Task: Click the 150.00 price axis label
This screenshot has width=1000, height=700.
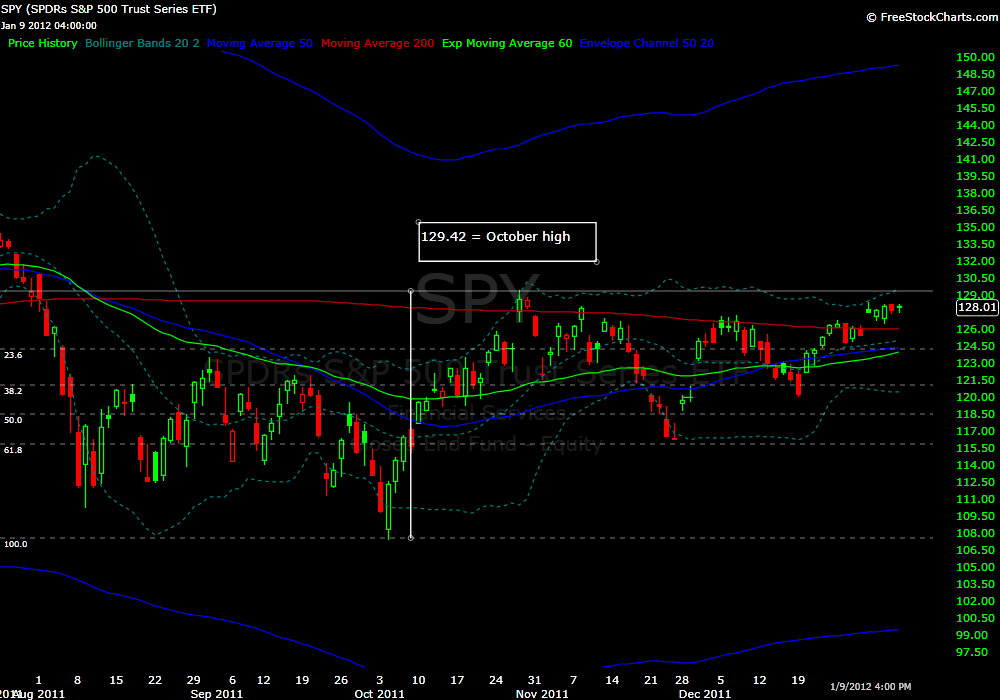Action: coord(975,57)
